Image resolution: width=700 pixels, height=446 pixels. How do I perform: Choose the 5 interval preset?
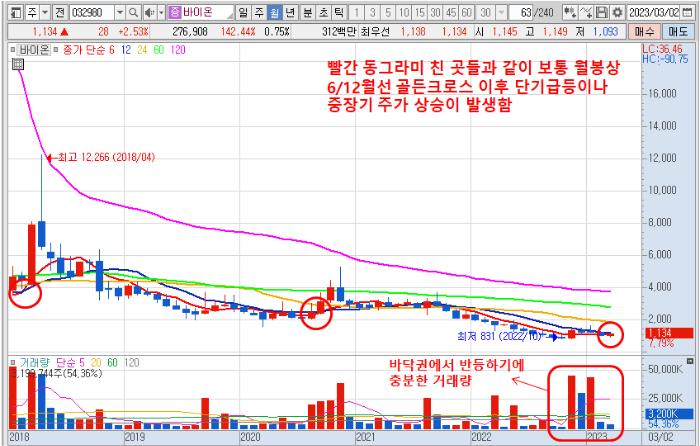click(388, 13)
